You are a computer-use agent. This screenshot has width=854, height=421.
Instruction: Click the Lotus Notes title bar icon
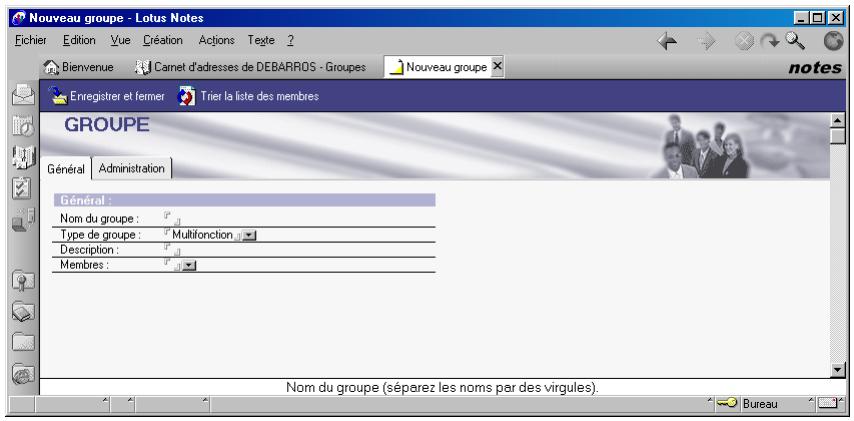19,18
